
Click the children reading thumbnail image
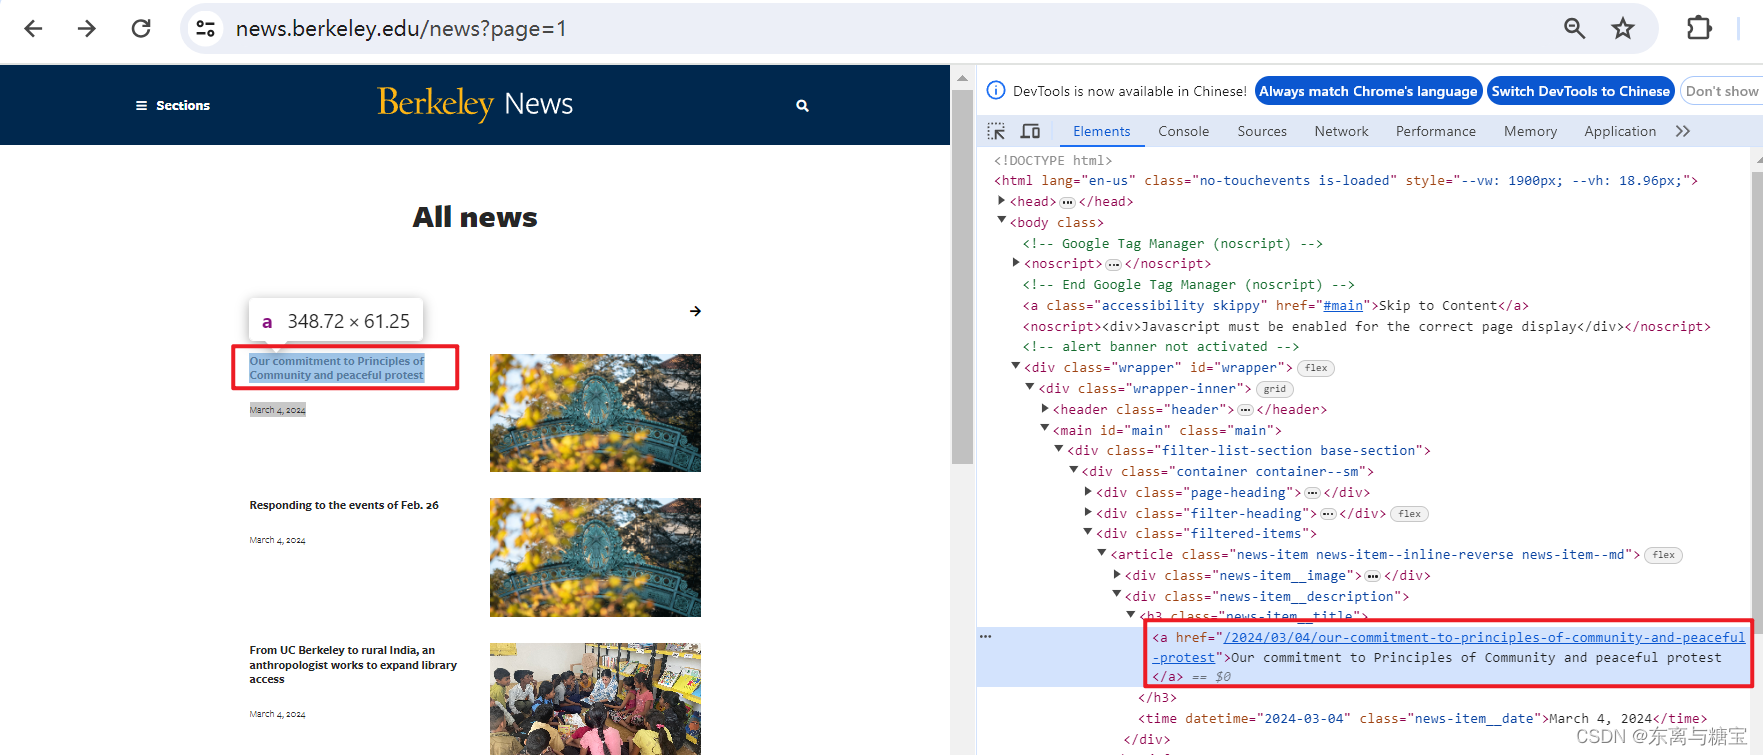point(595,698)
